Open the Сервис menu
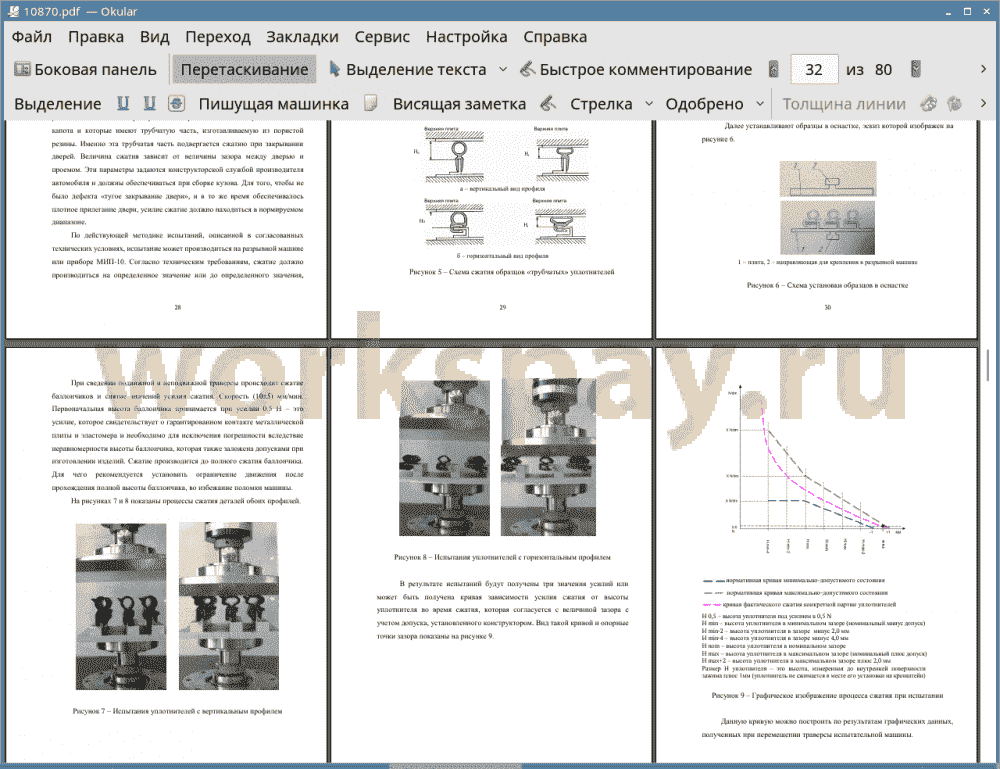The width and height of the screenshot is (1000, 769). pos(382,37)
